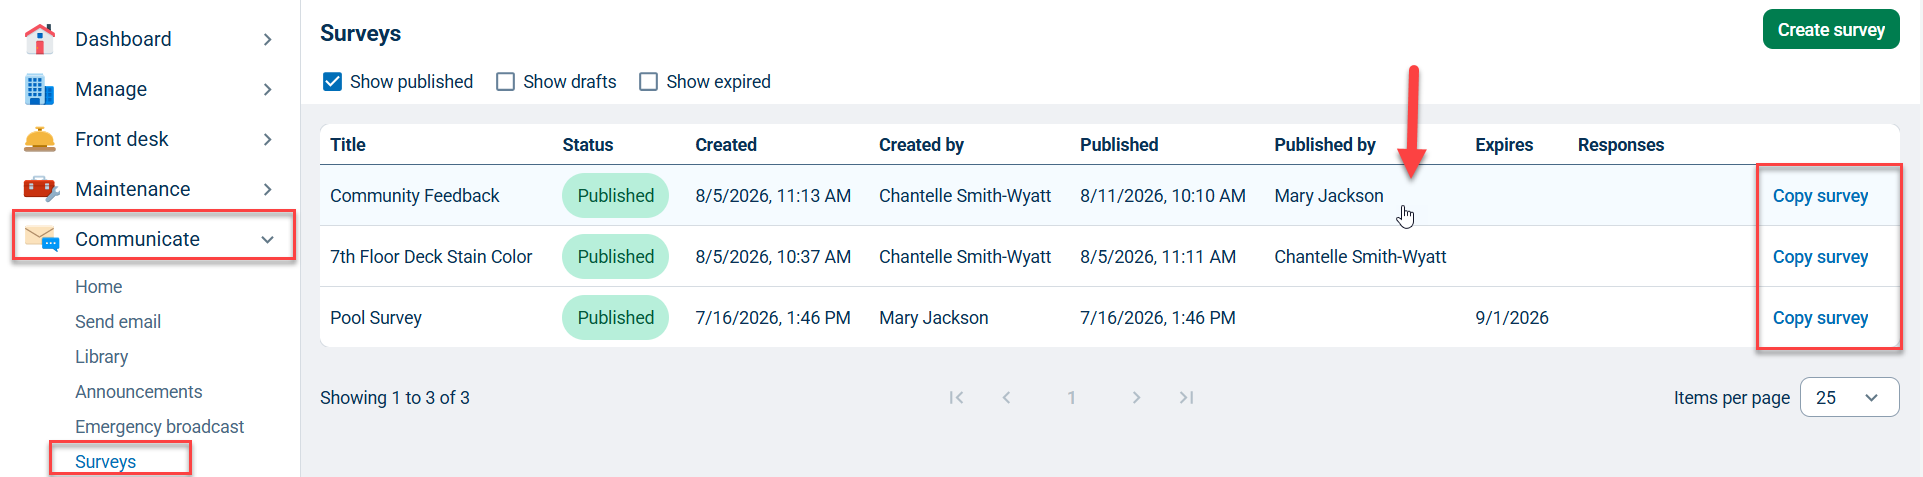Click the Manage building icon
The height and width of the screenshot is (477, 1923).
tap(40, 89)
